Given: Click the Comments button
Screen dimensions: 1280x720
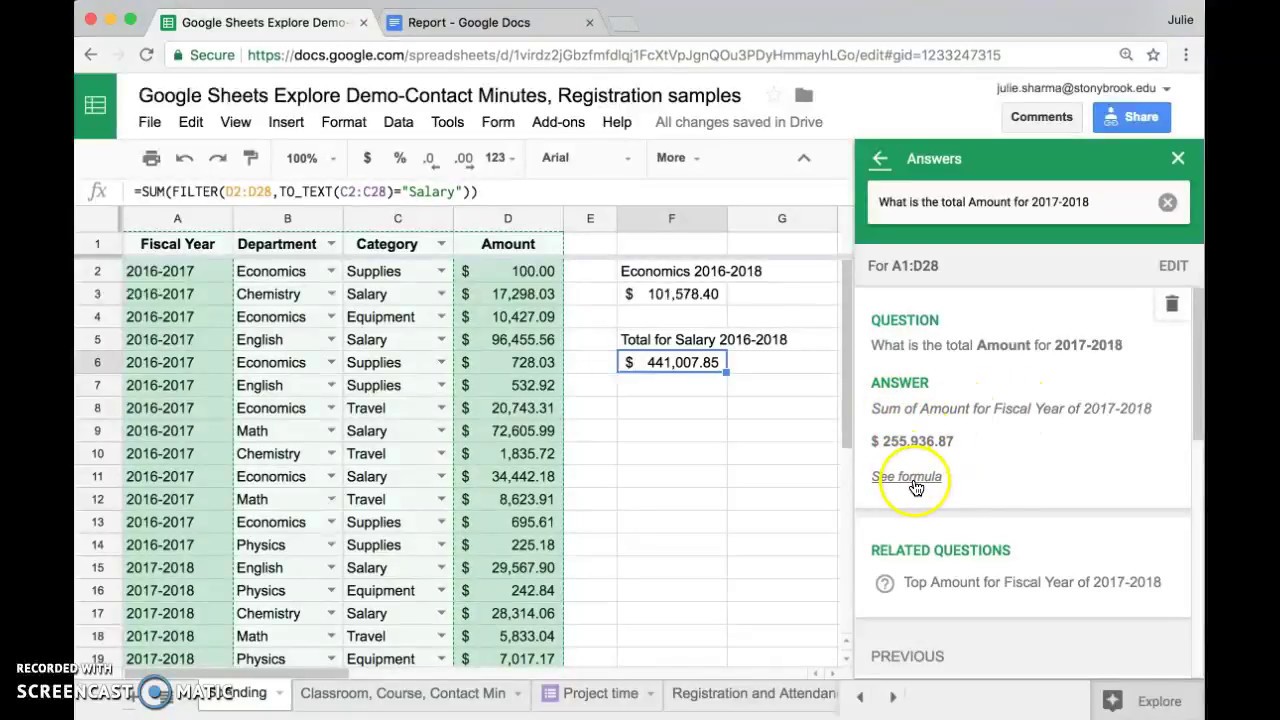Looking at the screenshot, I should pyautogui.click(x=1041, y=117).
